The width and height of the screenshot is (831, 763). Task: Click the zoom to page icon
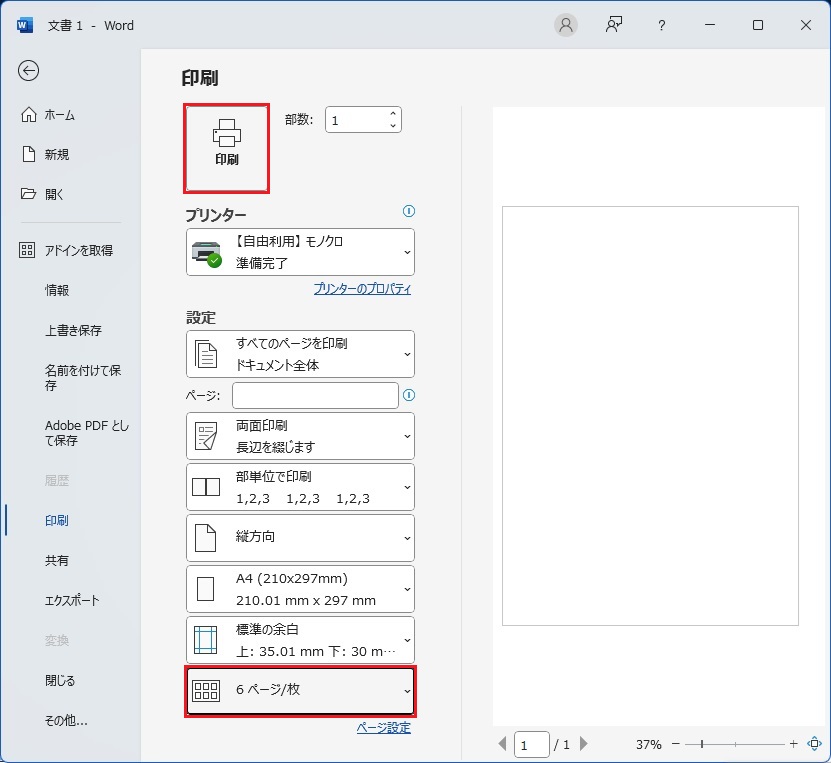[x=813, y=744]
